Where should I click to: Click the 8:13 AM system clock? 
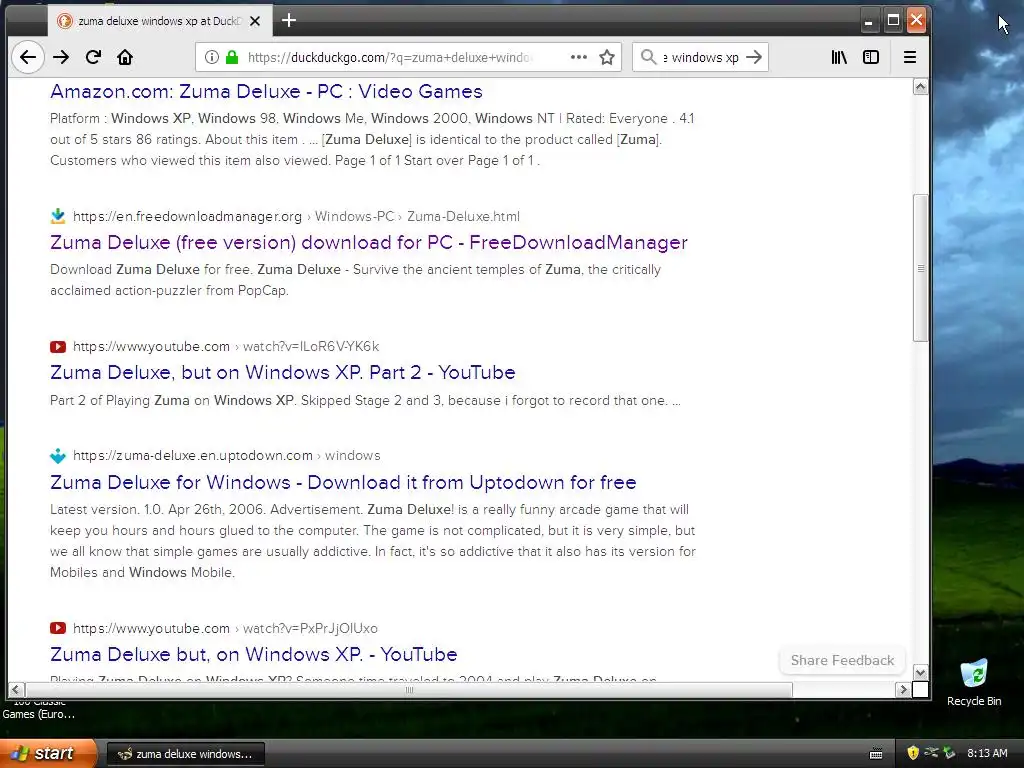(x=987, y=753)
